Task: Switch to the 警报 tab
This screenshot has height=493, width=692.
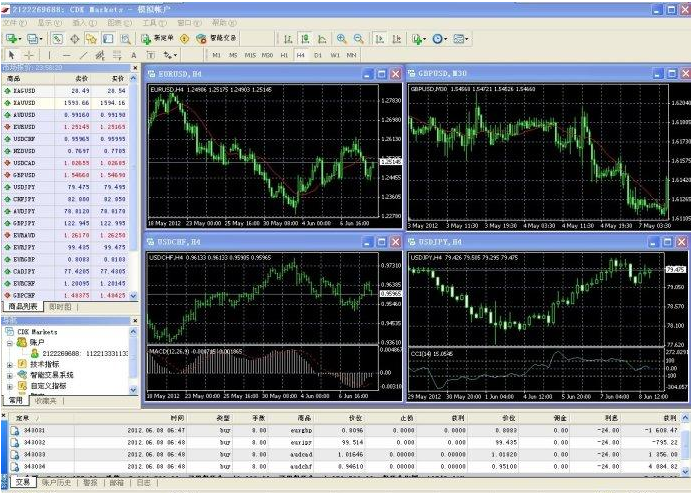Action: tap(90, 483)
